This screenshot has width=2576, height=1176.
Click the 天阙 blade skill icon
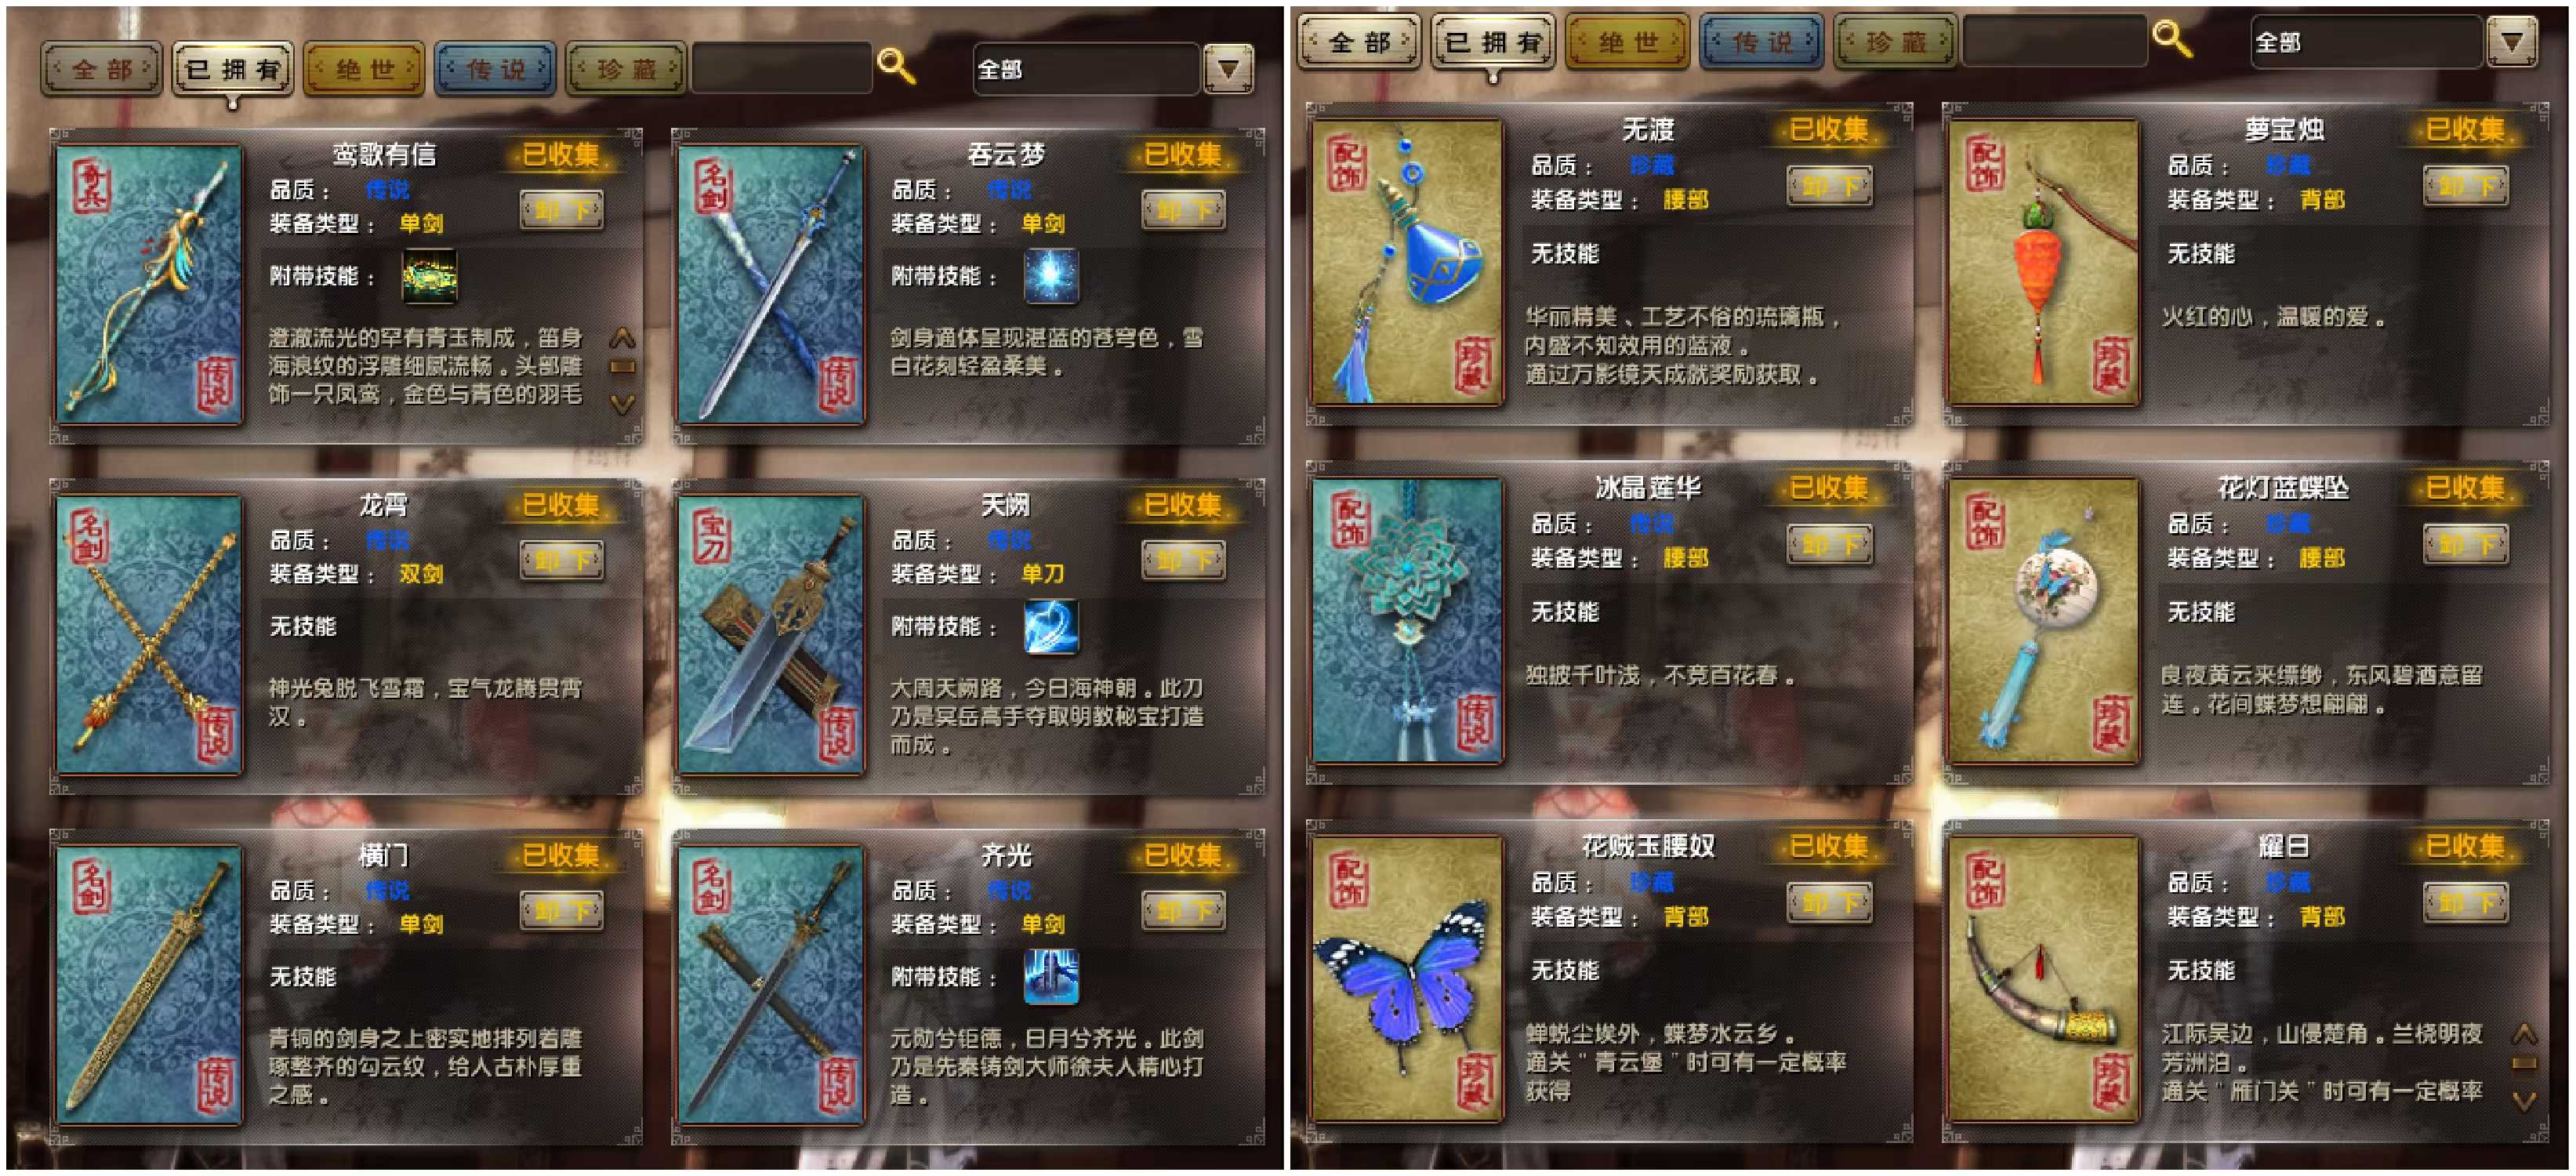click(1051, 627)
